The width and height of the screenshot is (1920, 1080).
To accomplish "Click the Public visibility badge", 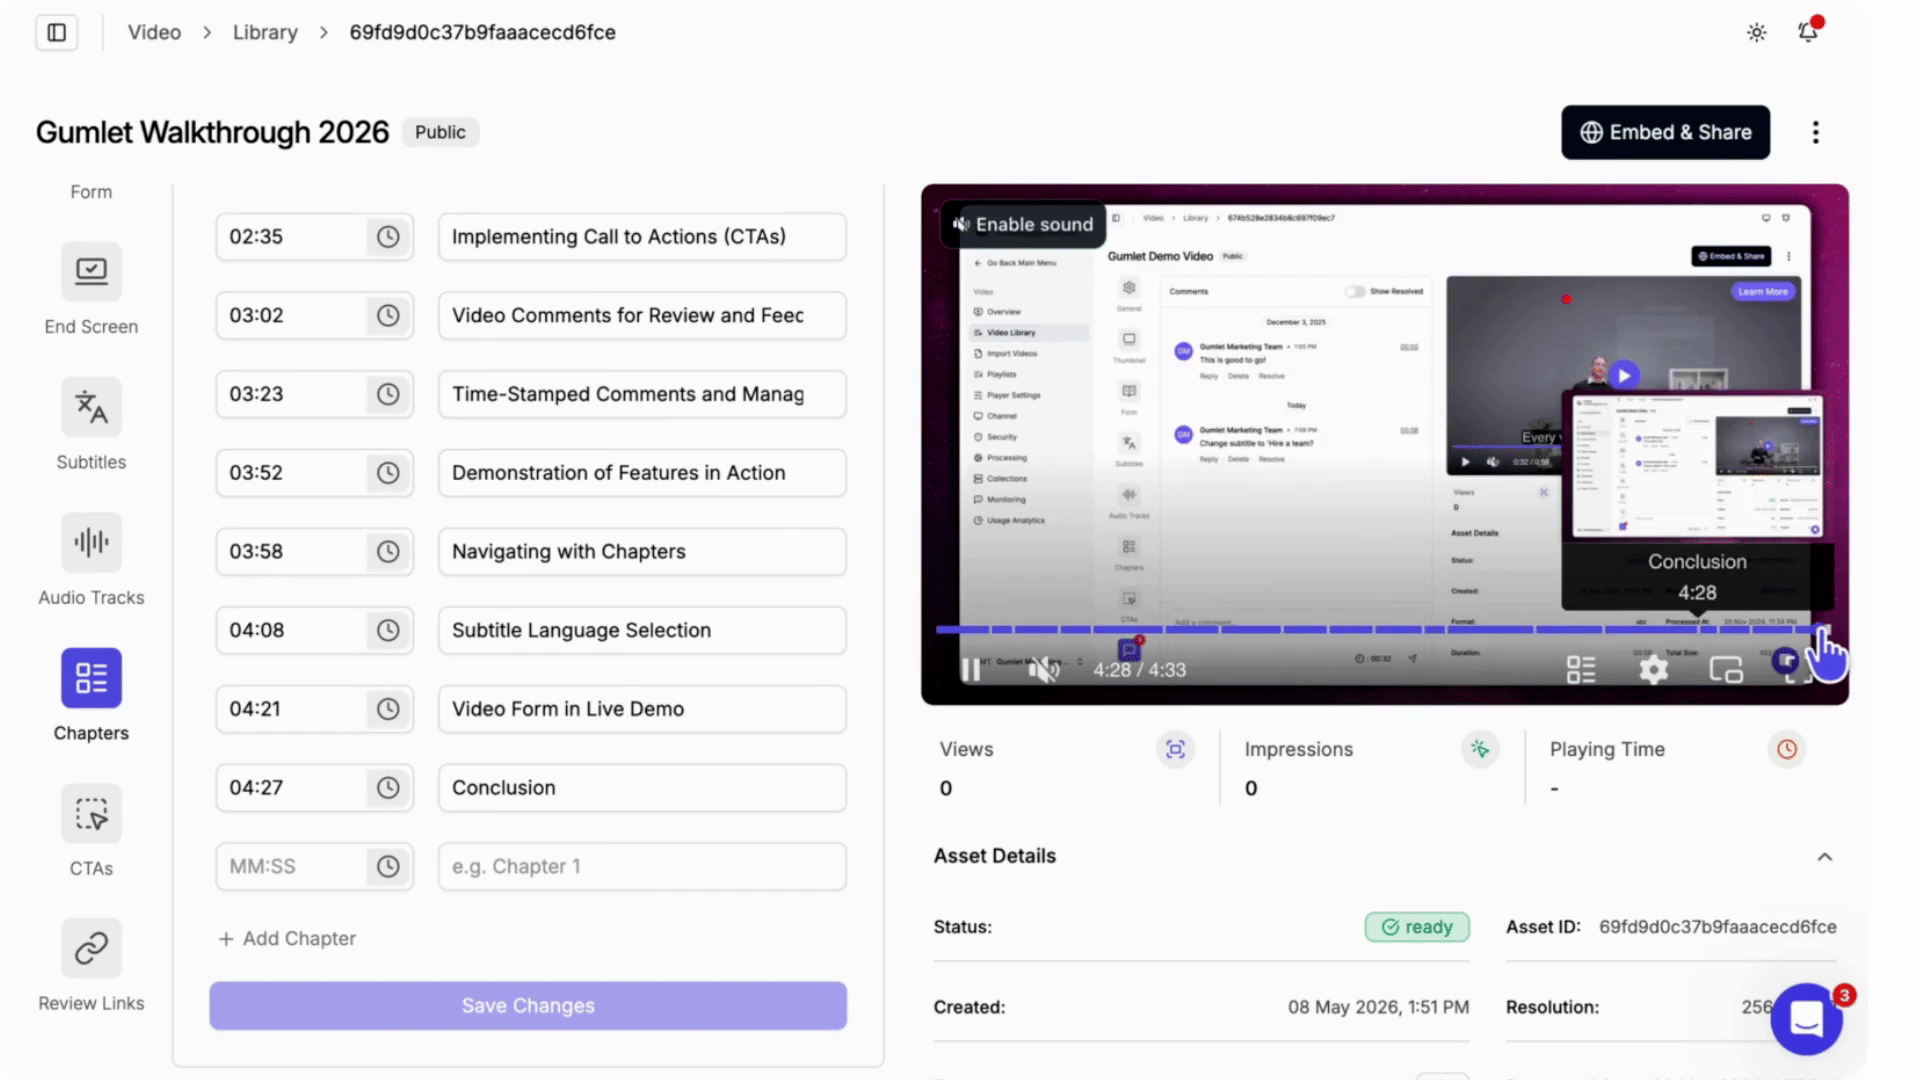I will [440, 132].
